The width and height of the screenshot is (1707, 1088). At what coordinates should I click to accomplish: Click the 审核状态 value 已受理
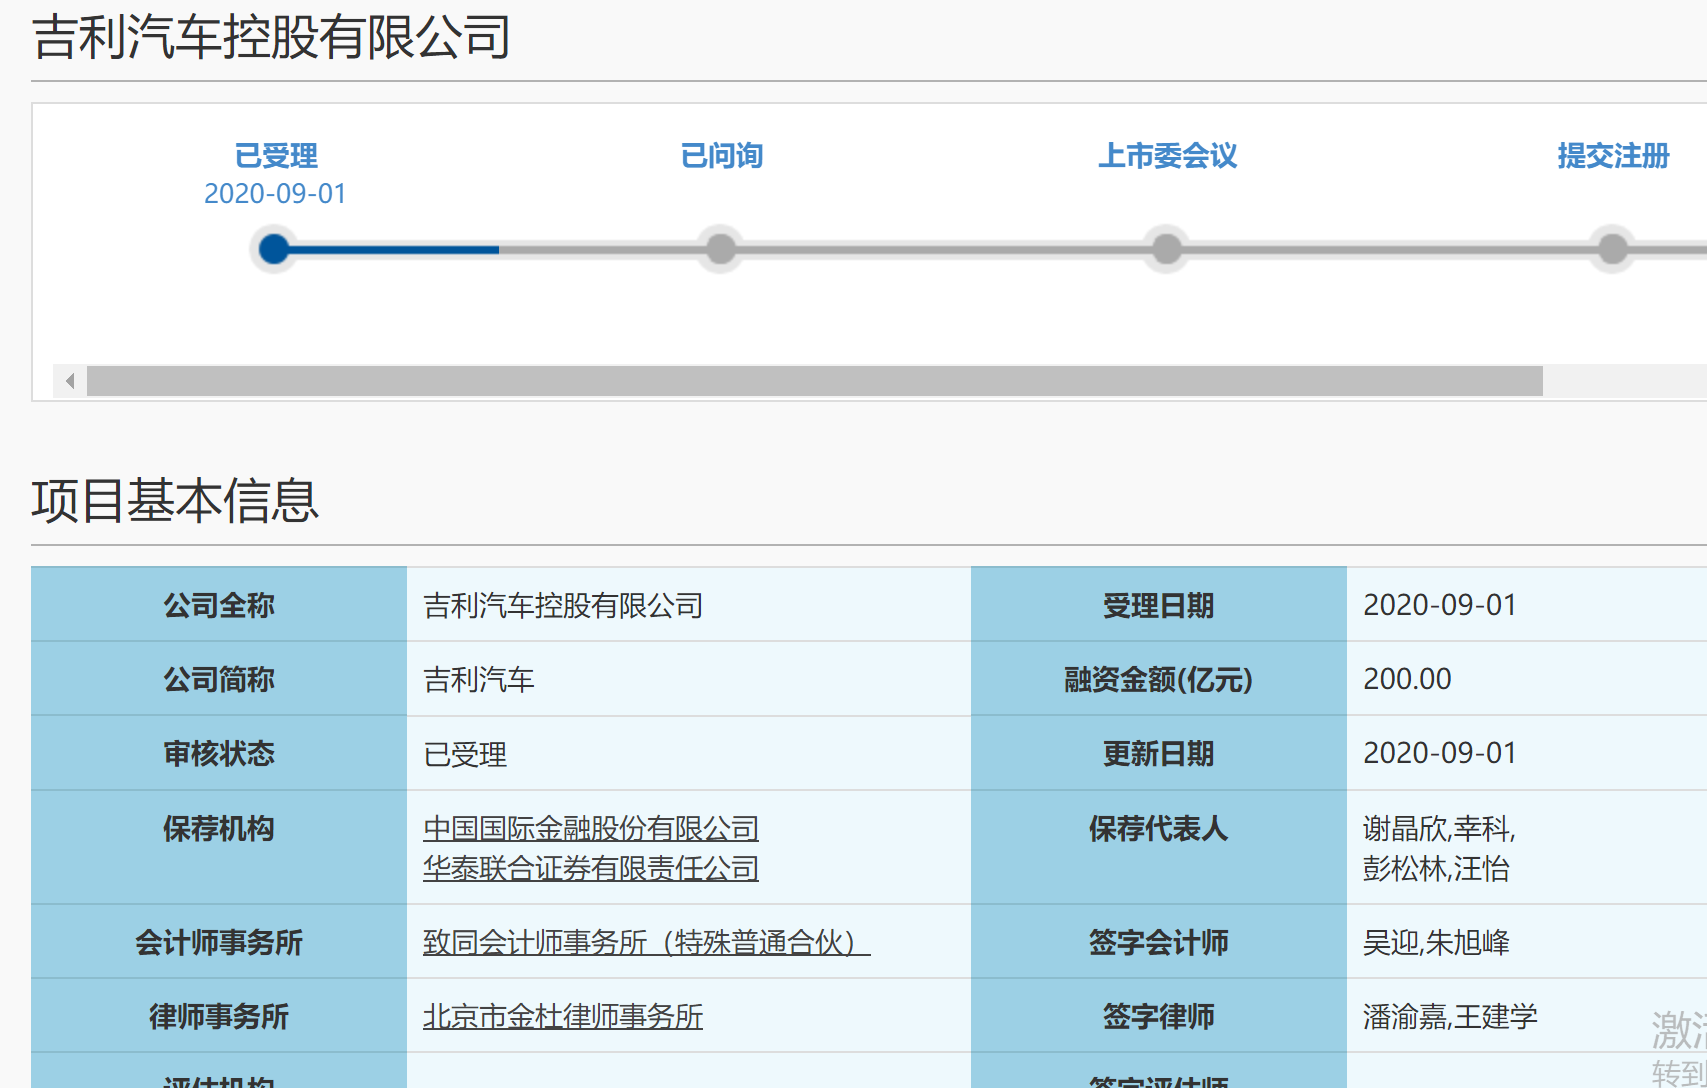[x=465, y=754]
